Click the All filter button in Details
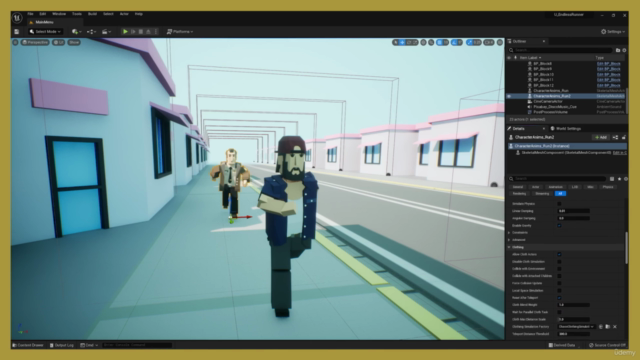Image resolution: width=640 pixels, height=360 pixels. pyautogui.click(x=560, y=193)
